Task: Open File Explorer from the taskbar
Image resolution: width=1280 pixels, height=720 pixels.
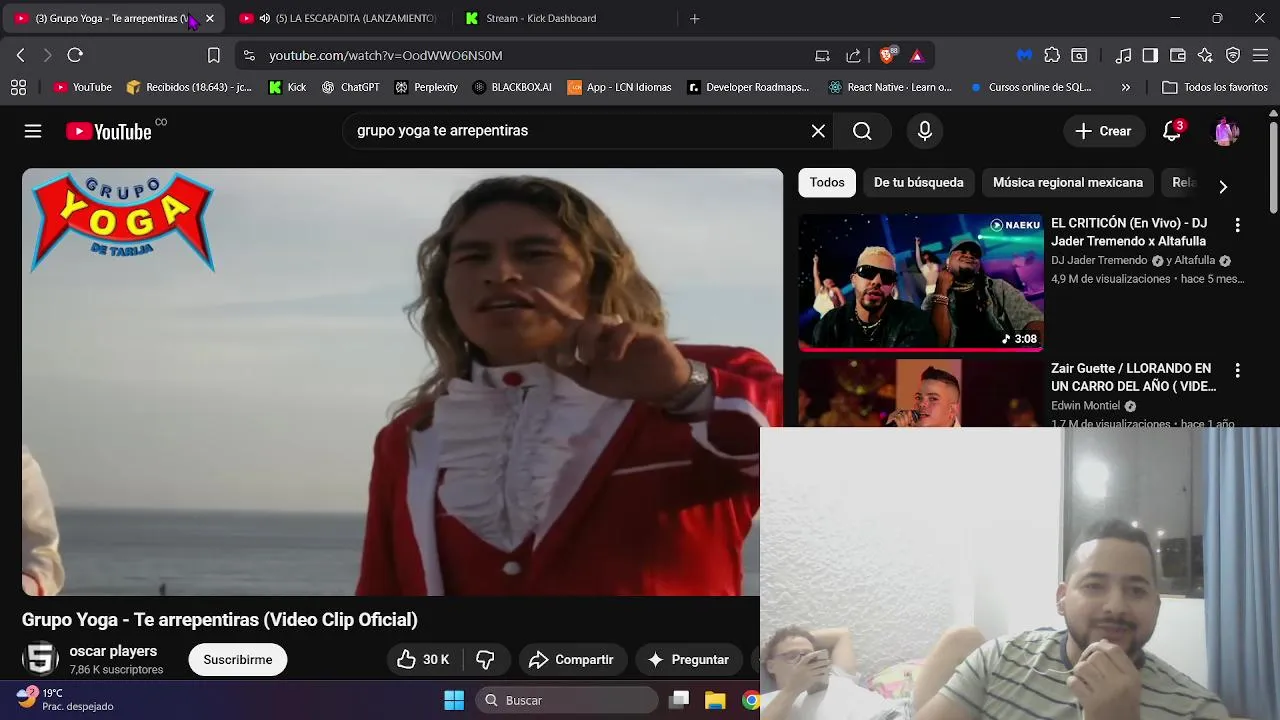Action: [x=715, y=700]
